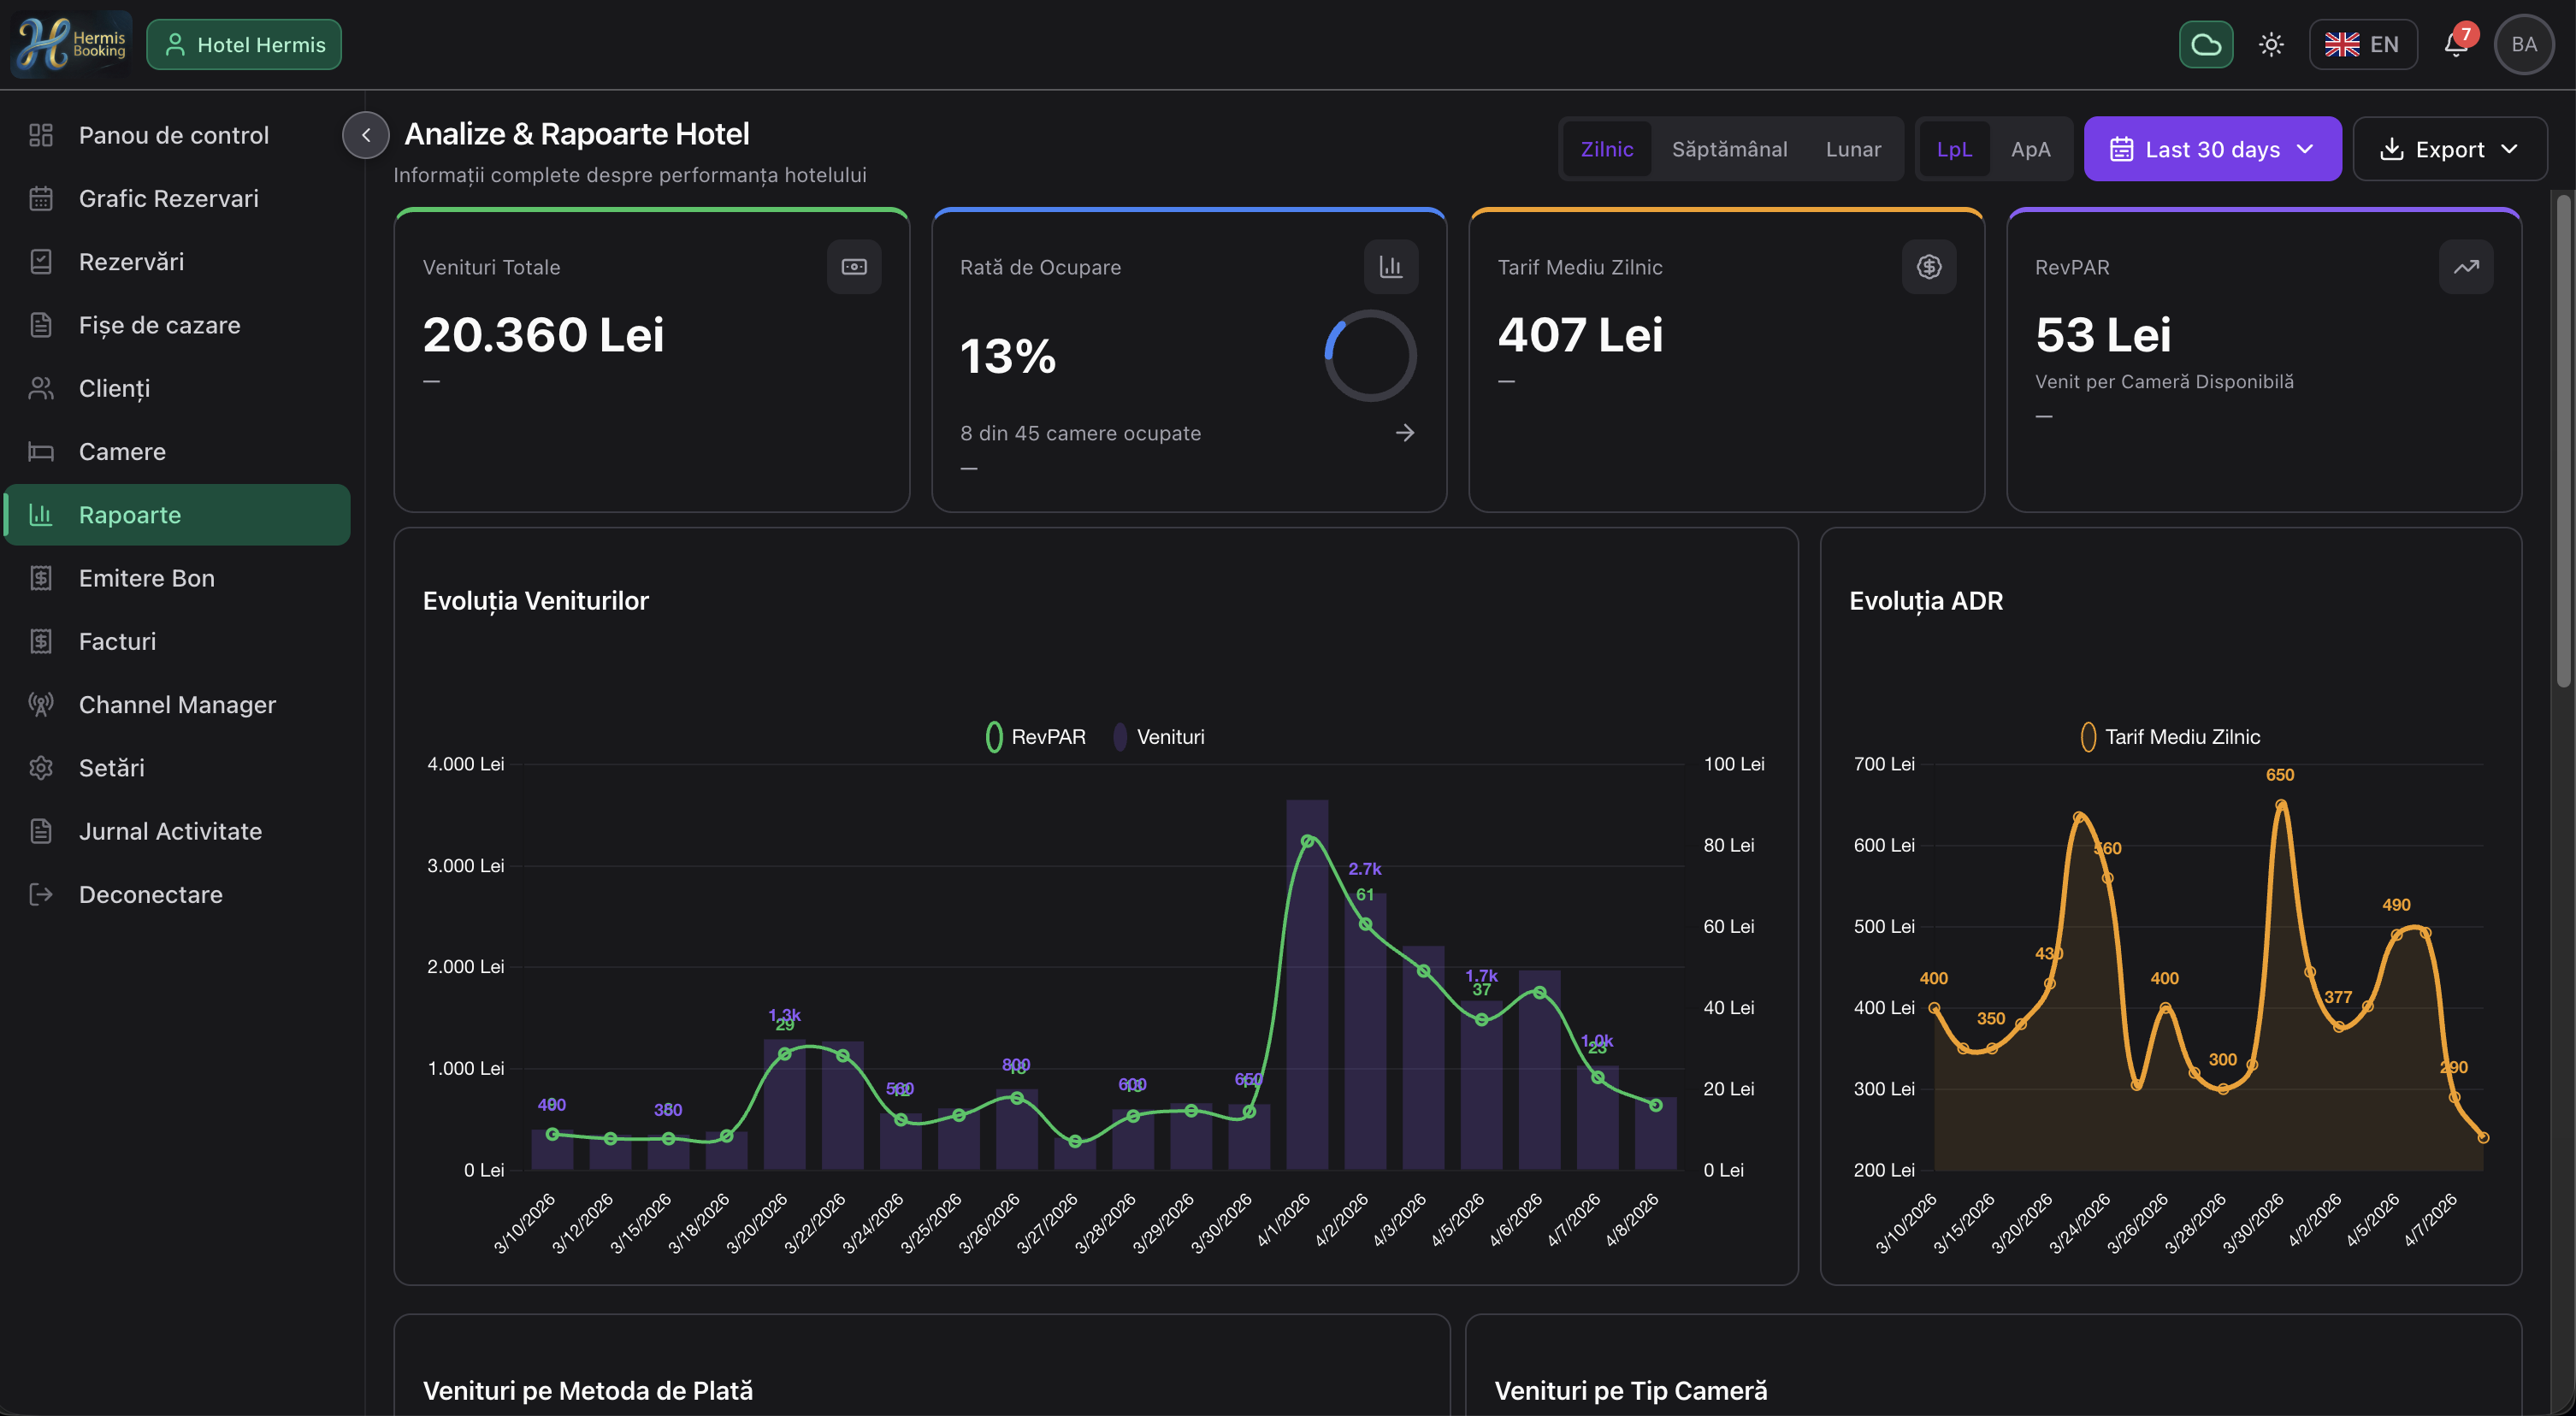Collapse sidebar with the back chevron

click(366, 135)
